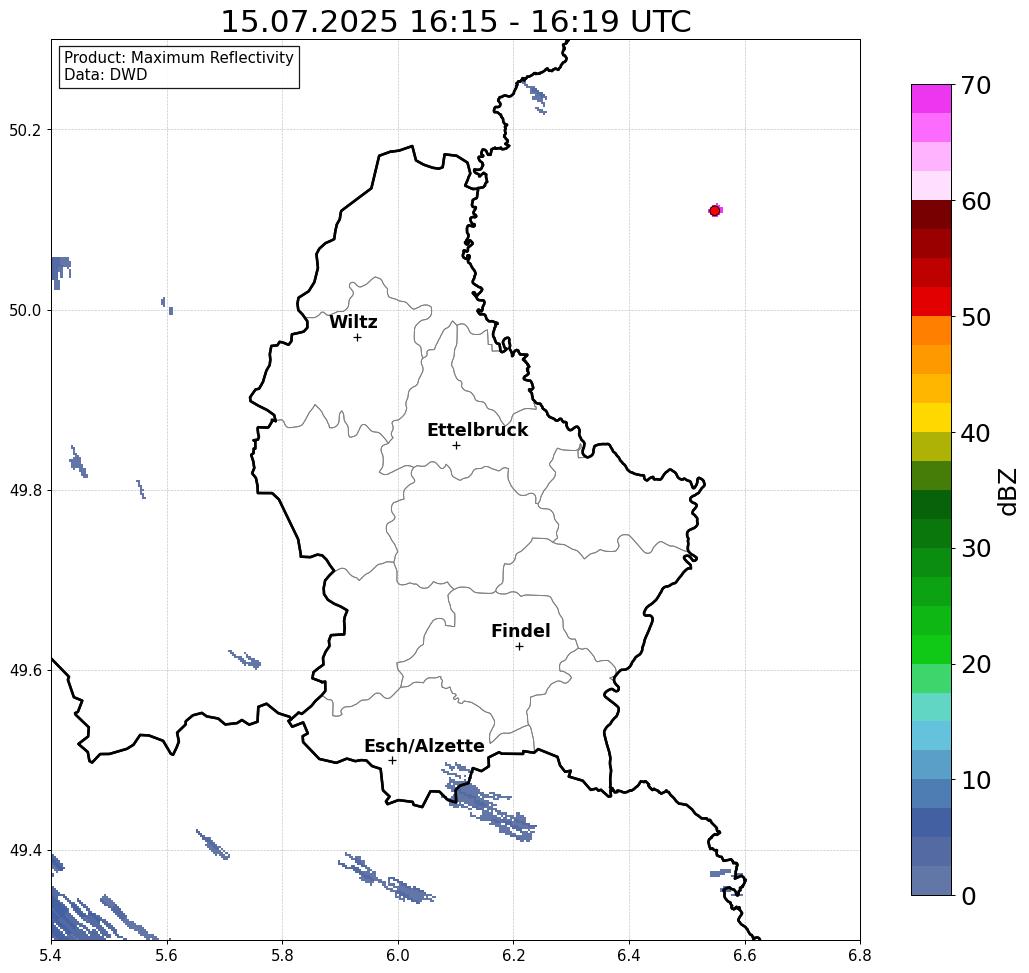Click the bright red colorbar swatch above 50
This screenshot has width=1029, height=973.
tap(931, 302)
